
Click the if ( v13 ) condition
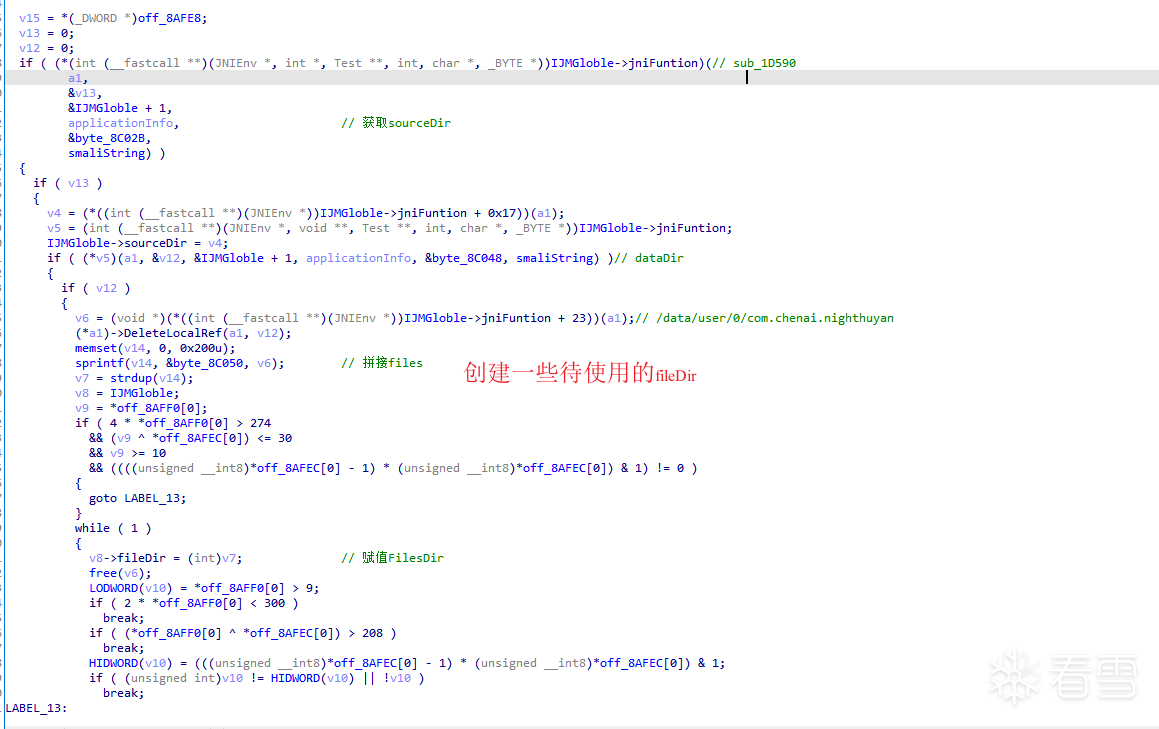tap(68, 183)
